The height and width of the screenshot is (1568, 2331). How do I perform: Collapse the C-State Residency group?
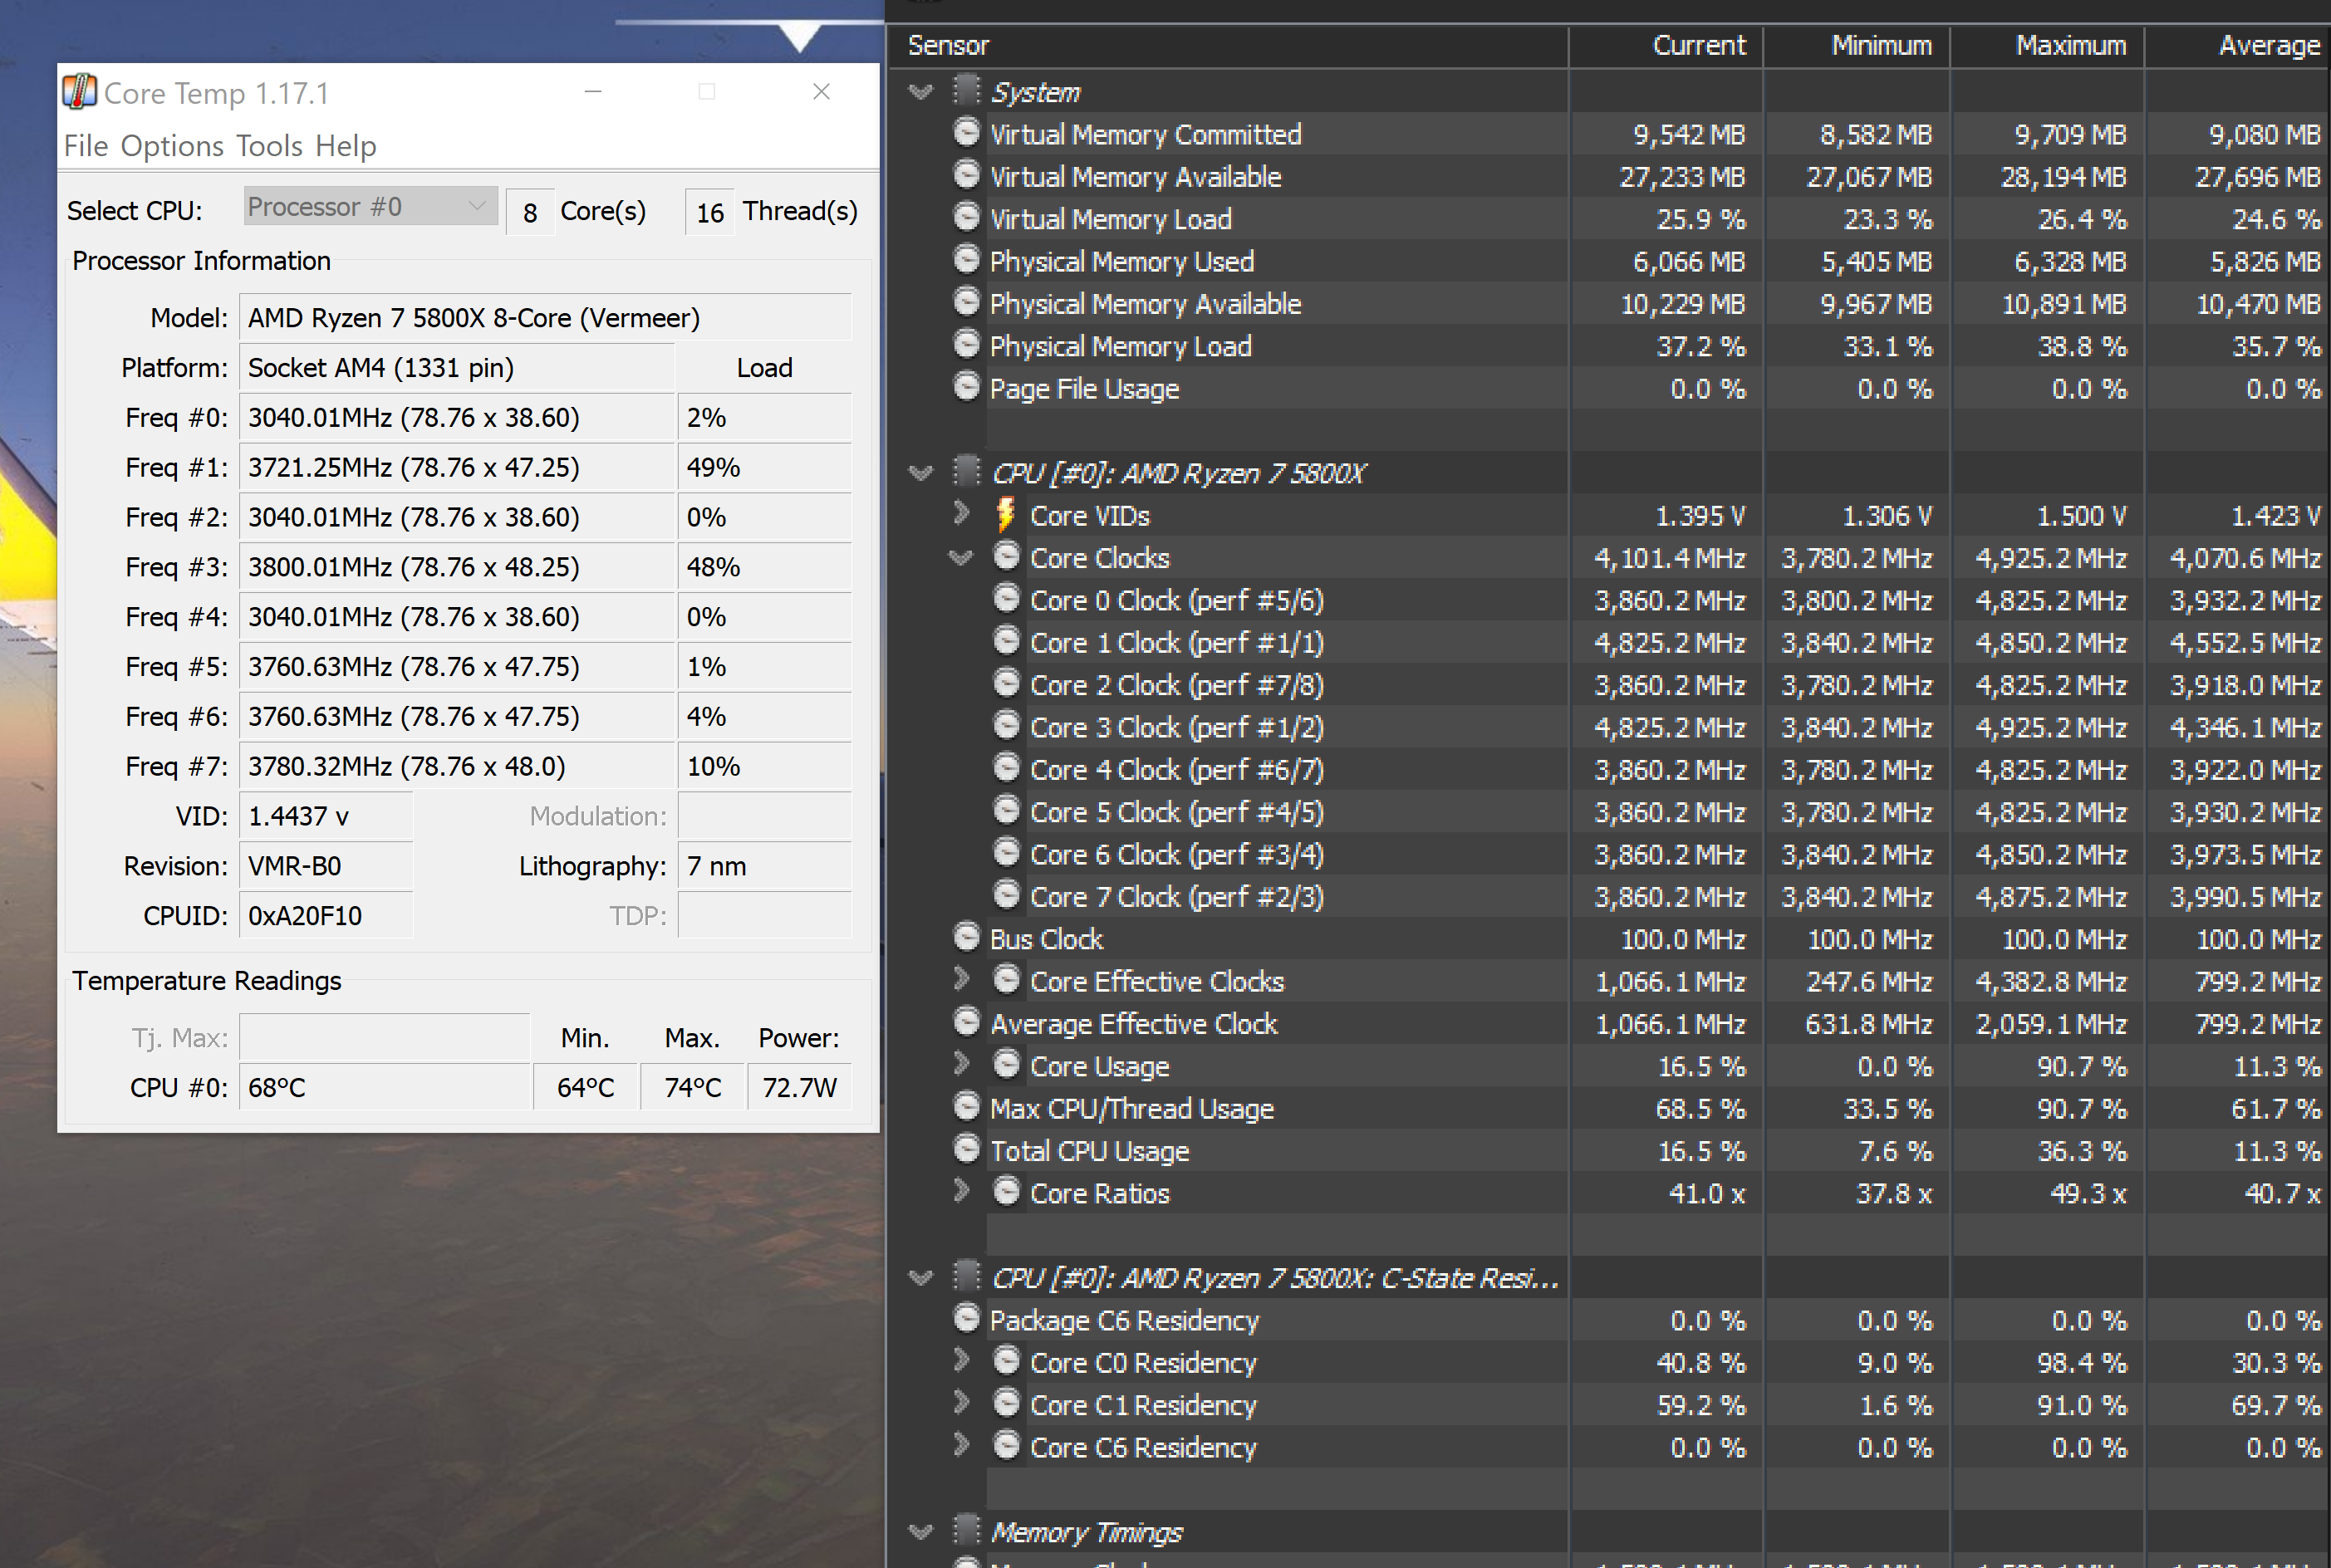[920, 1278]
